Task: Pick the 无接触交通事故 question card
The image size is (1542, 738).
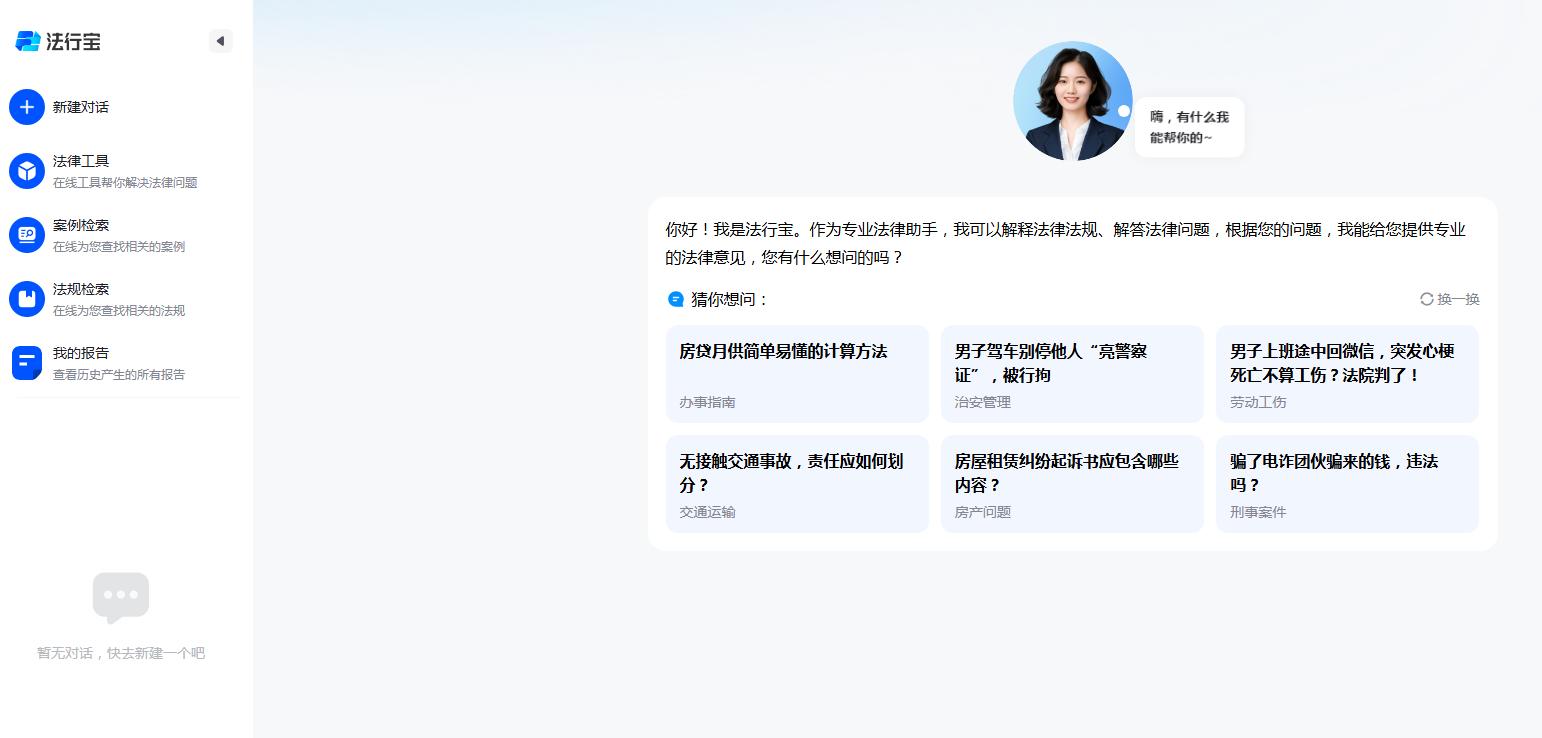Action: point(797,484)
